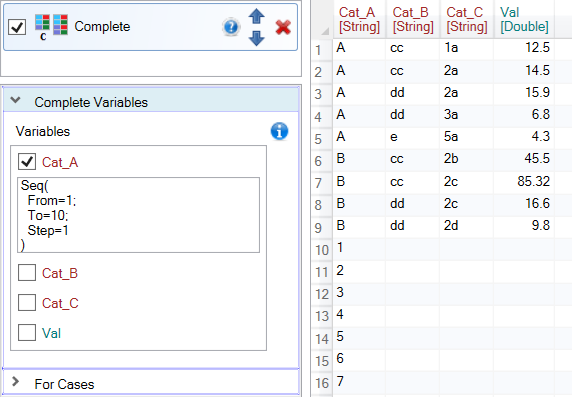
Task: Show info about Variables with the blue i icon
Action: pos(279,131)
